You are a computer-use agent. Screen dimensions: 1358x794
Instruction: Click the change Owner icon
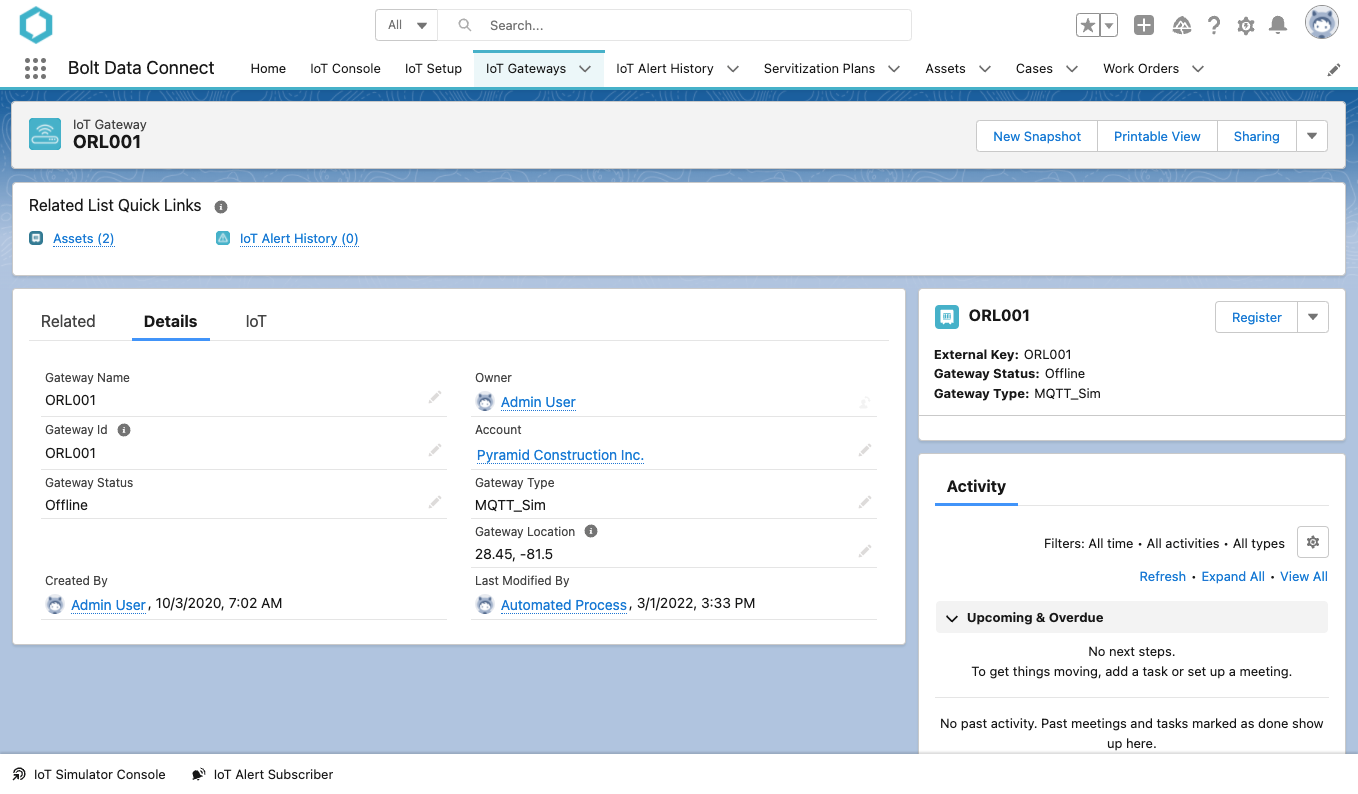865,402
